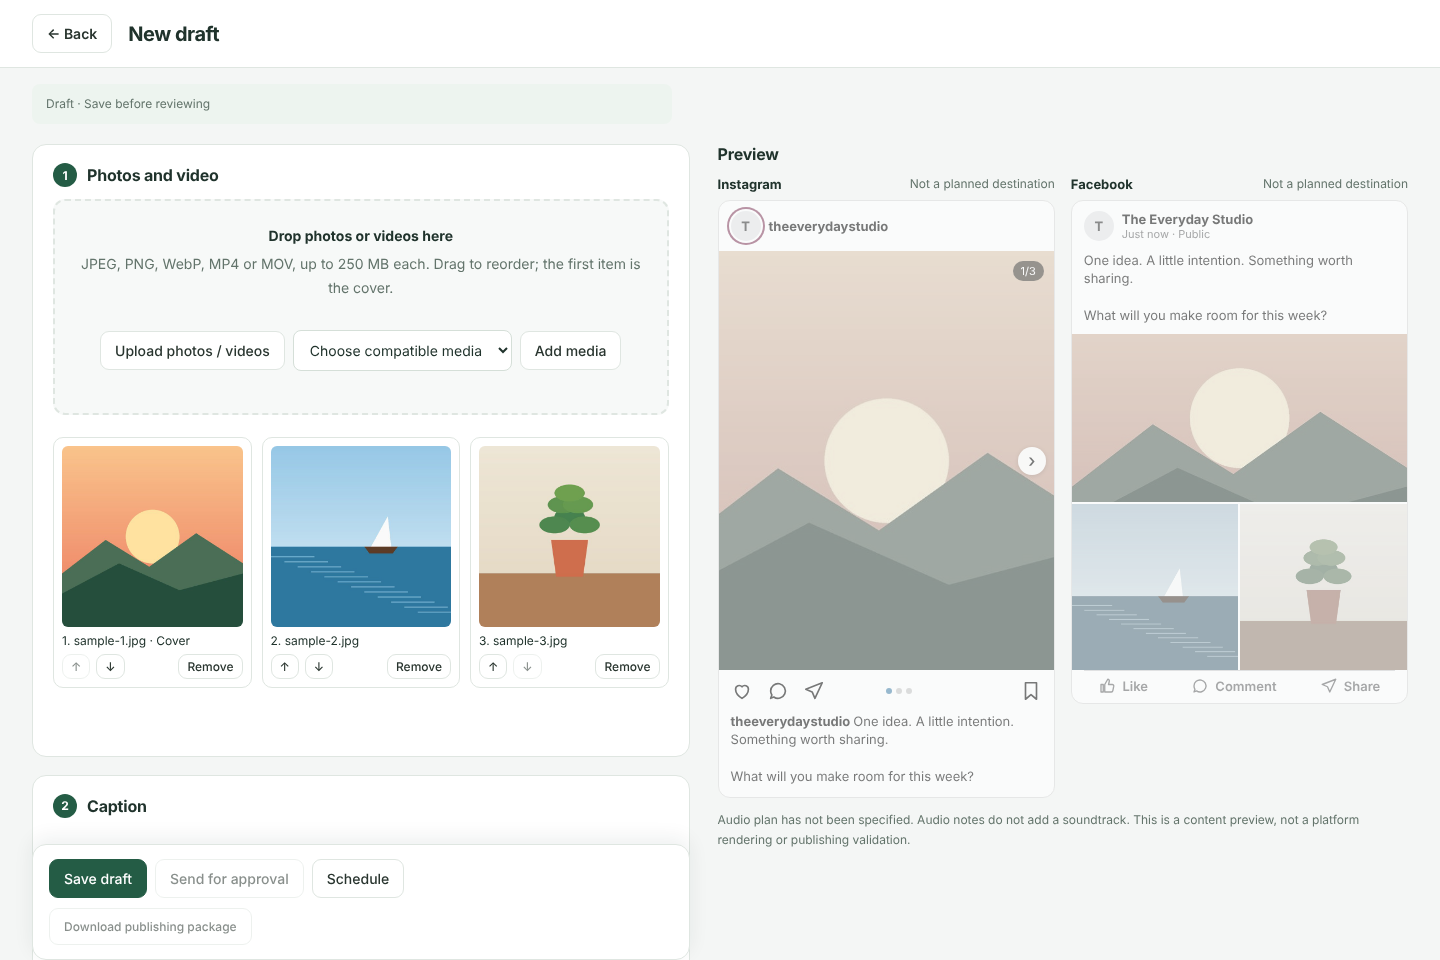This screenshot has width=1440, height=960.
Task: Click the Instagram carousel page dots
Action: [899, 691]
